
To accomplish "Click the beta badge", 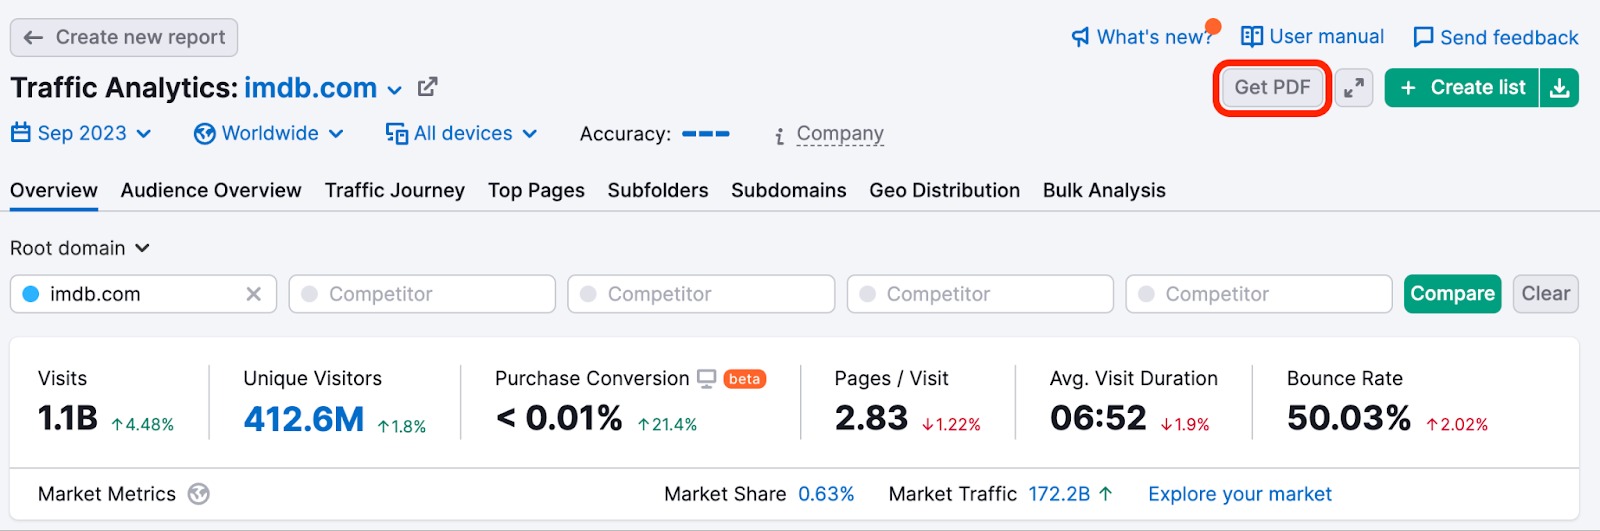I will [x=744, y=379].
